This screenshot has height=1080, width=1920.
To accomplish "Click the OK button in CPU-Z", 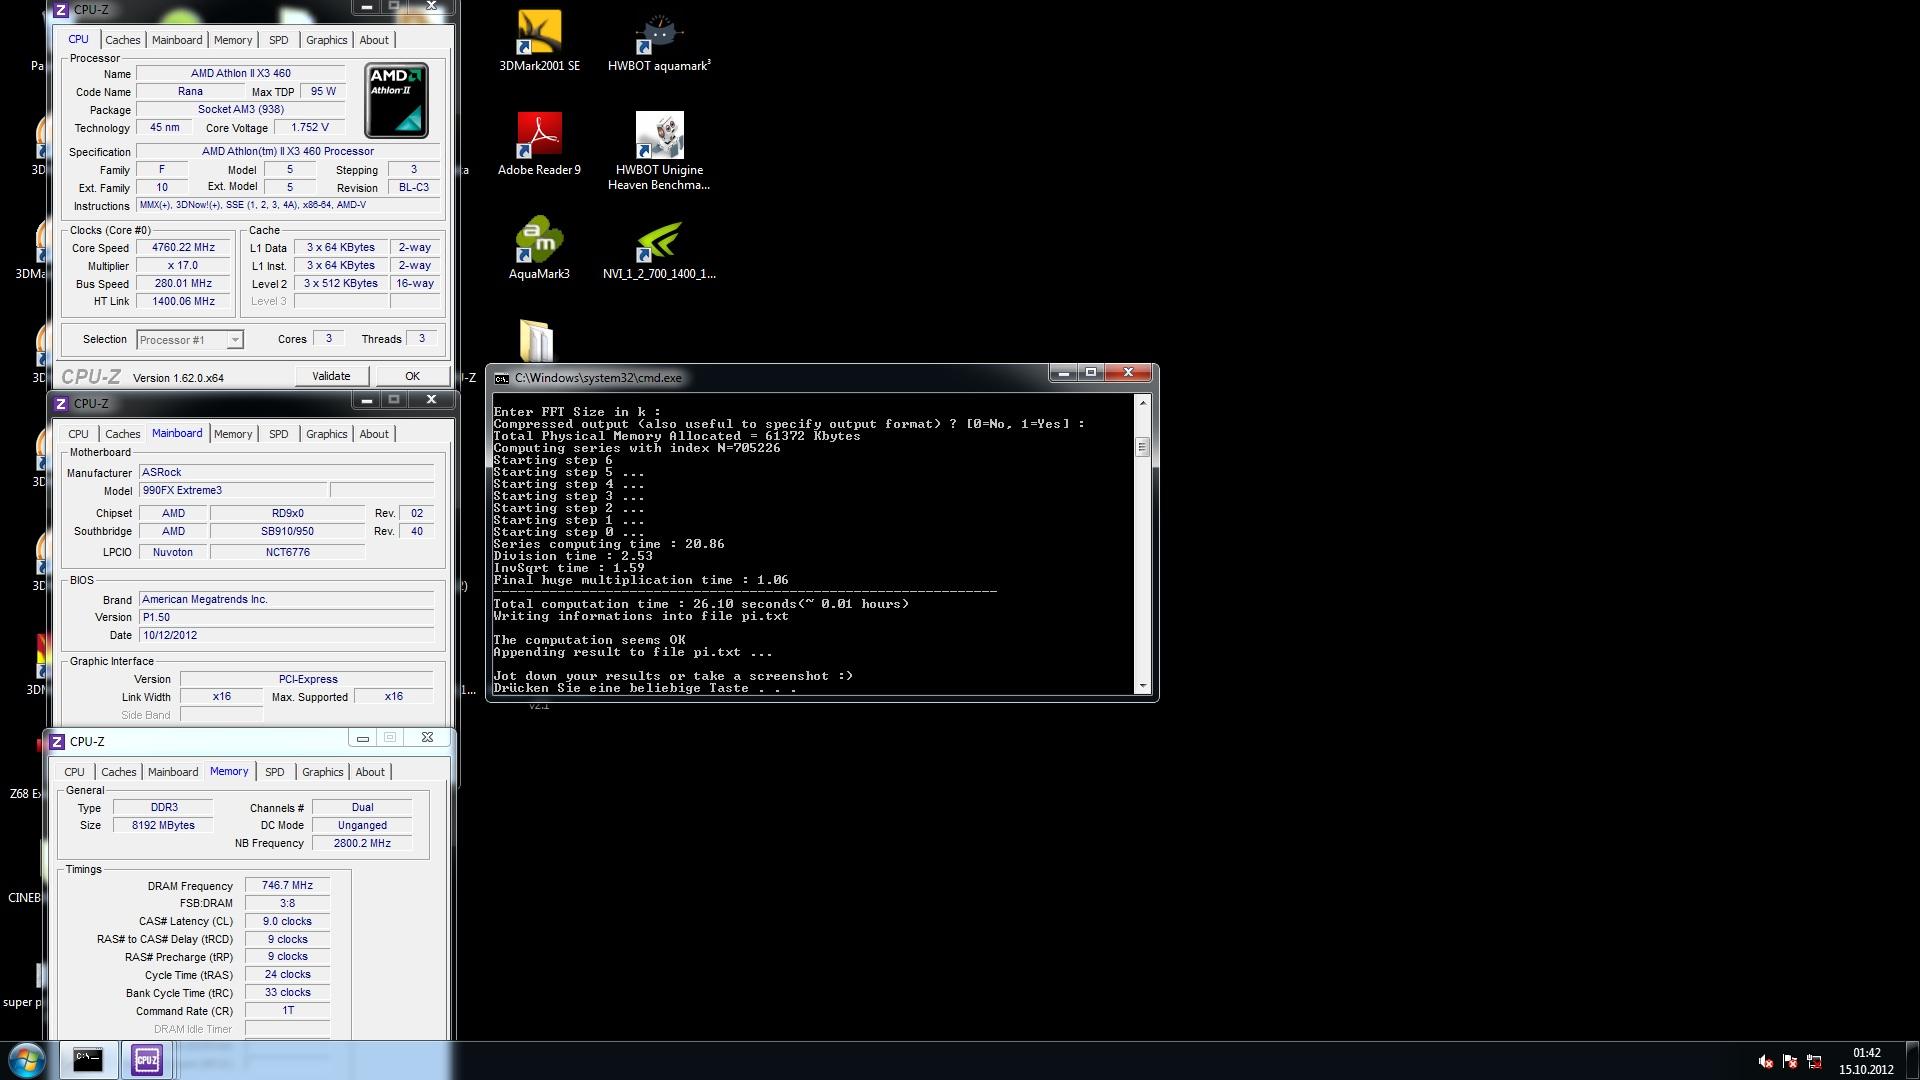I will coord(412,376).
